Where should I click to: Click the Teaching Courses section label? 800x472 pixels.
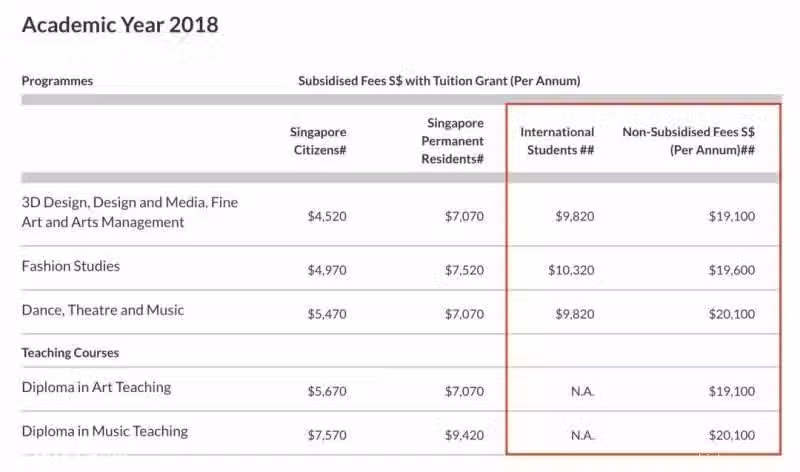coord(70,353)
